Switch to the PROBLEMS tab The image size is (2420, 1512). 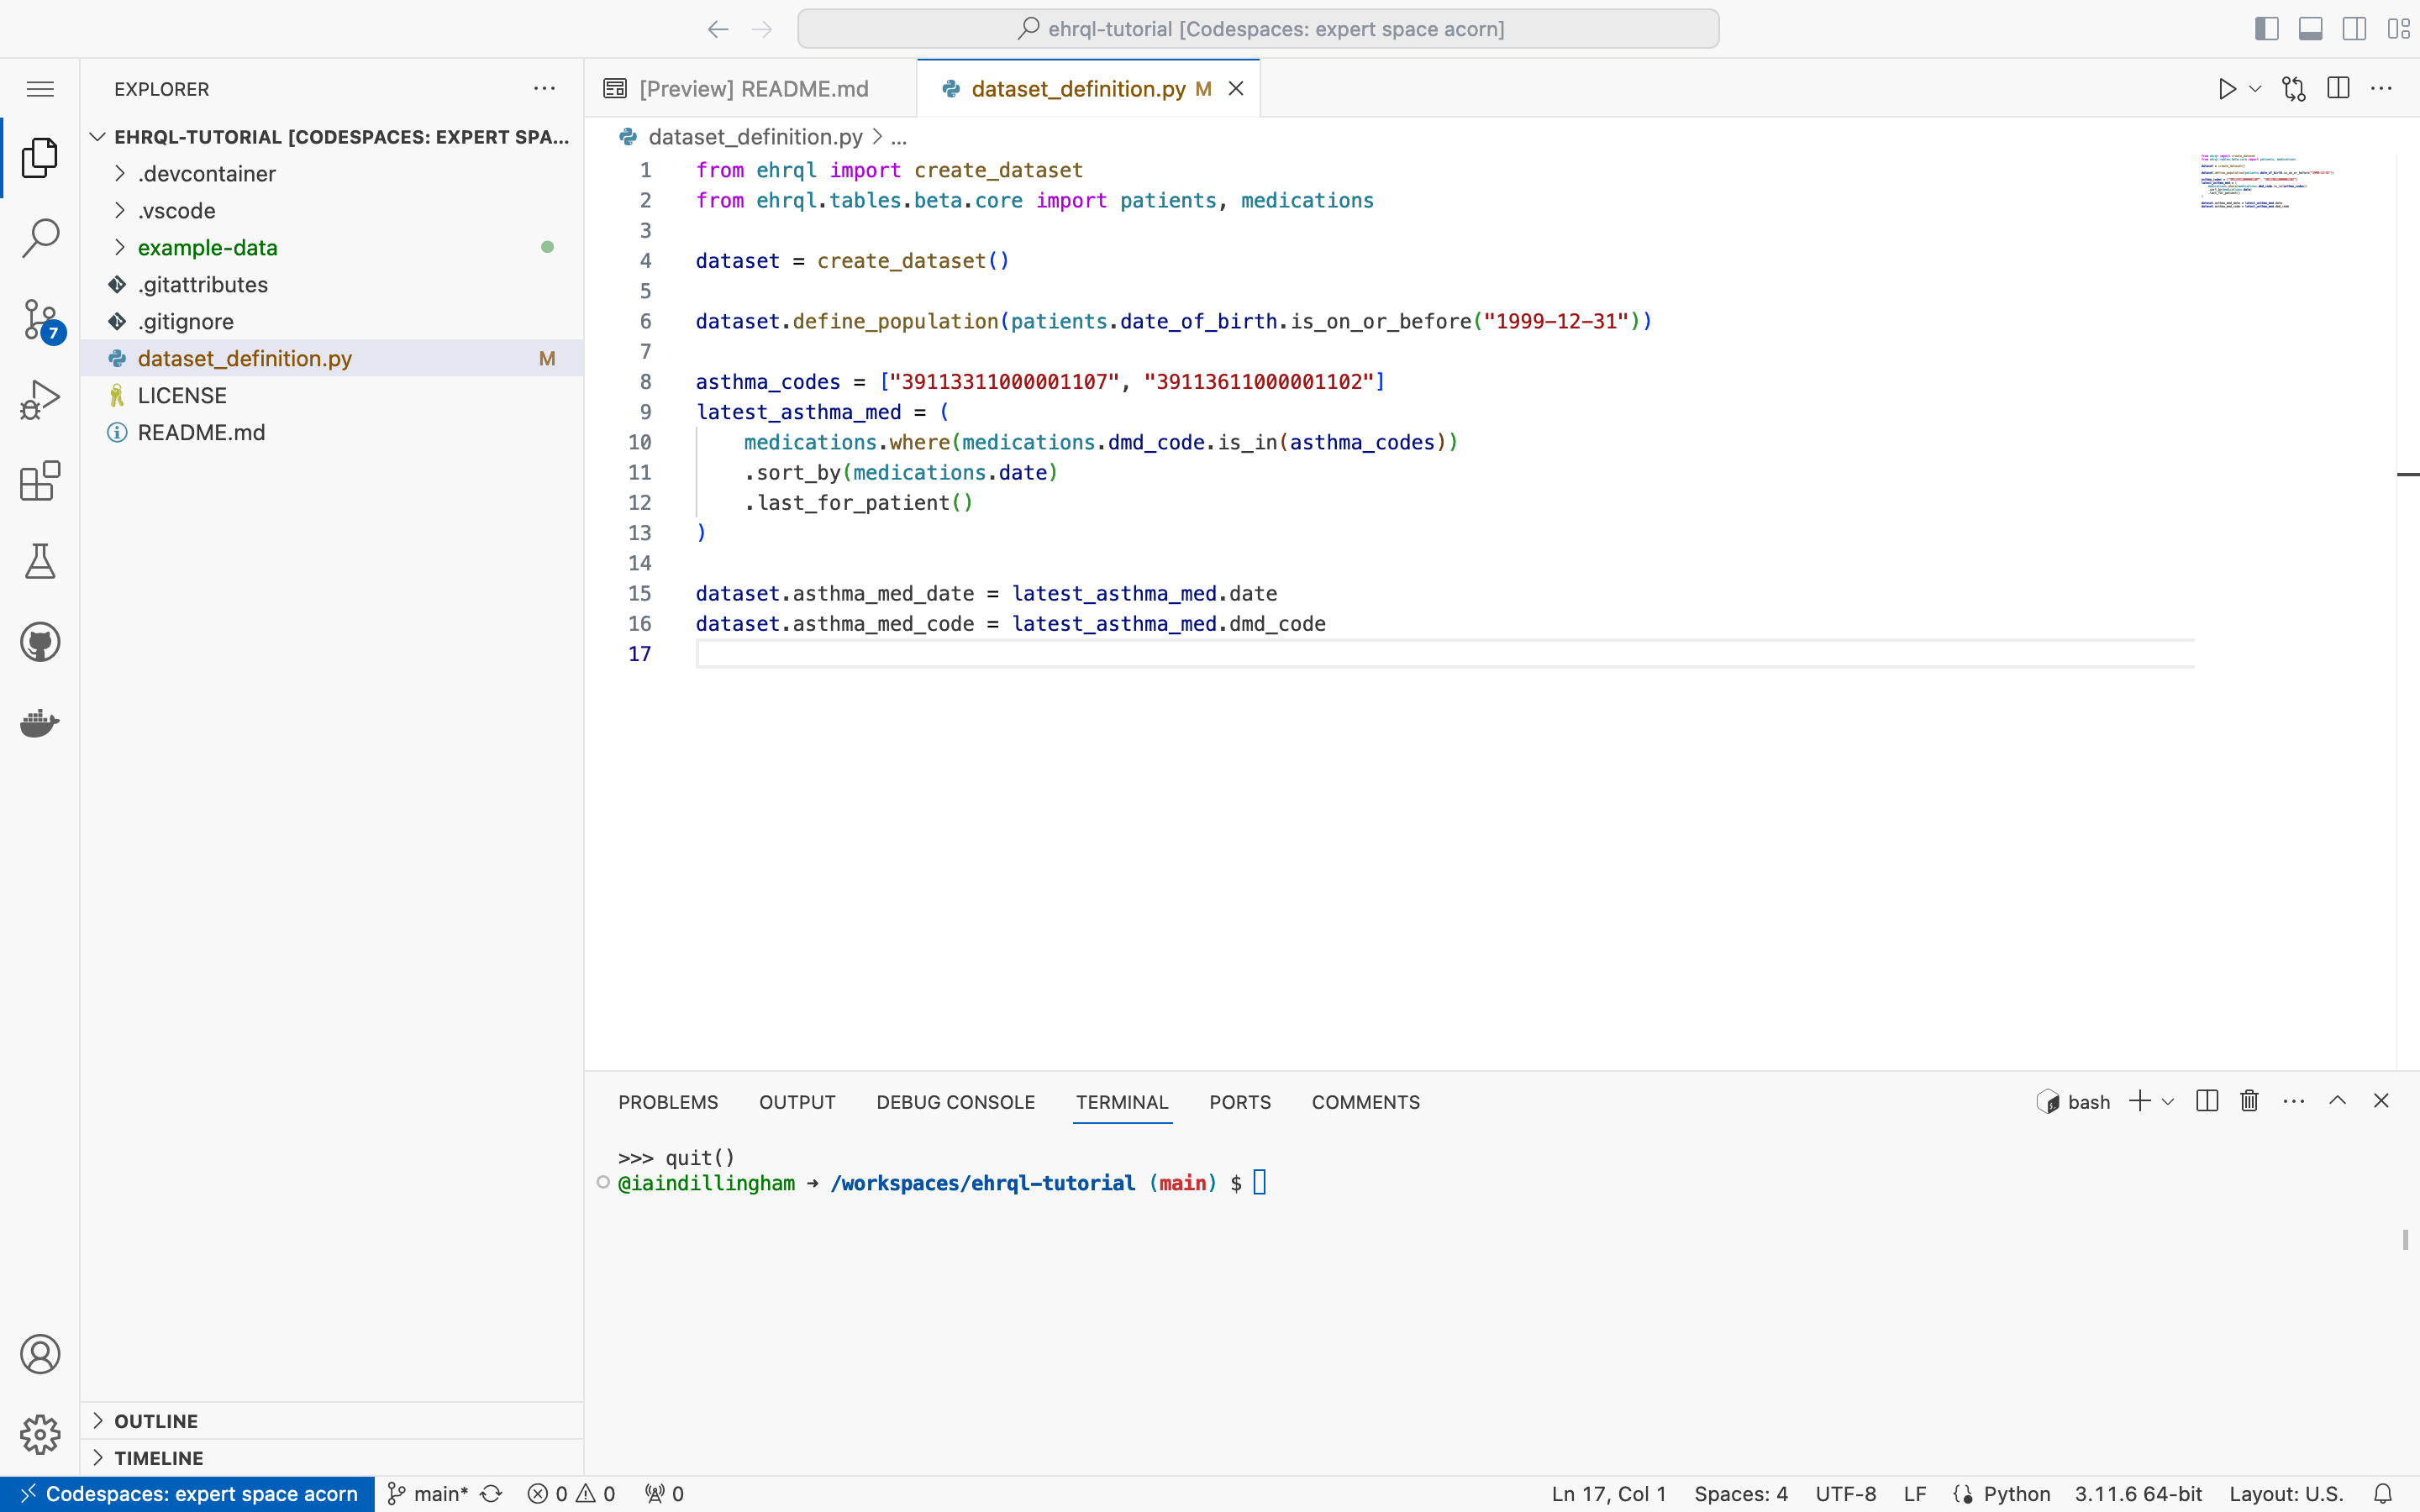click(x=667, y=1102)
